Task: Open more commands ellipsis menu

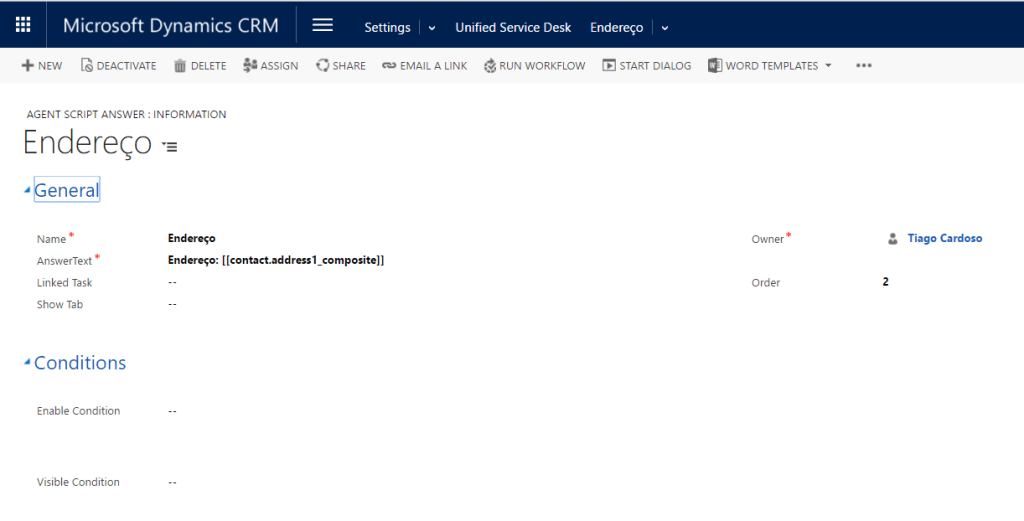Action: point(864,66)
